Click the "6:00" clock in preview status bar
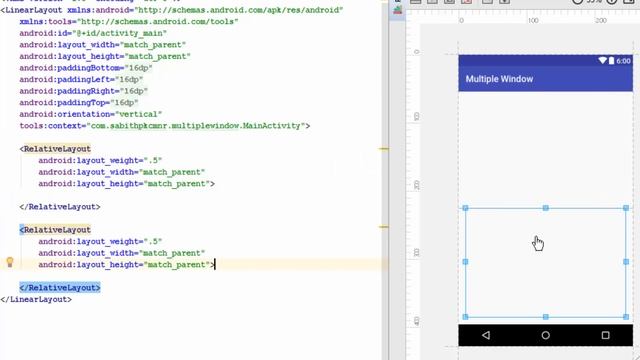This screenshot has width=640, height=360. [623, 61]
